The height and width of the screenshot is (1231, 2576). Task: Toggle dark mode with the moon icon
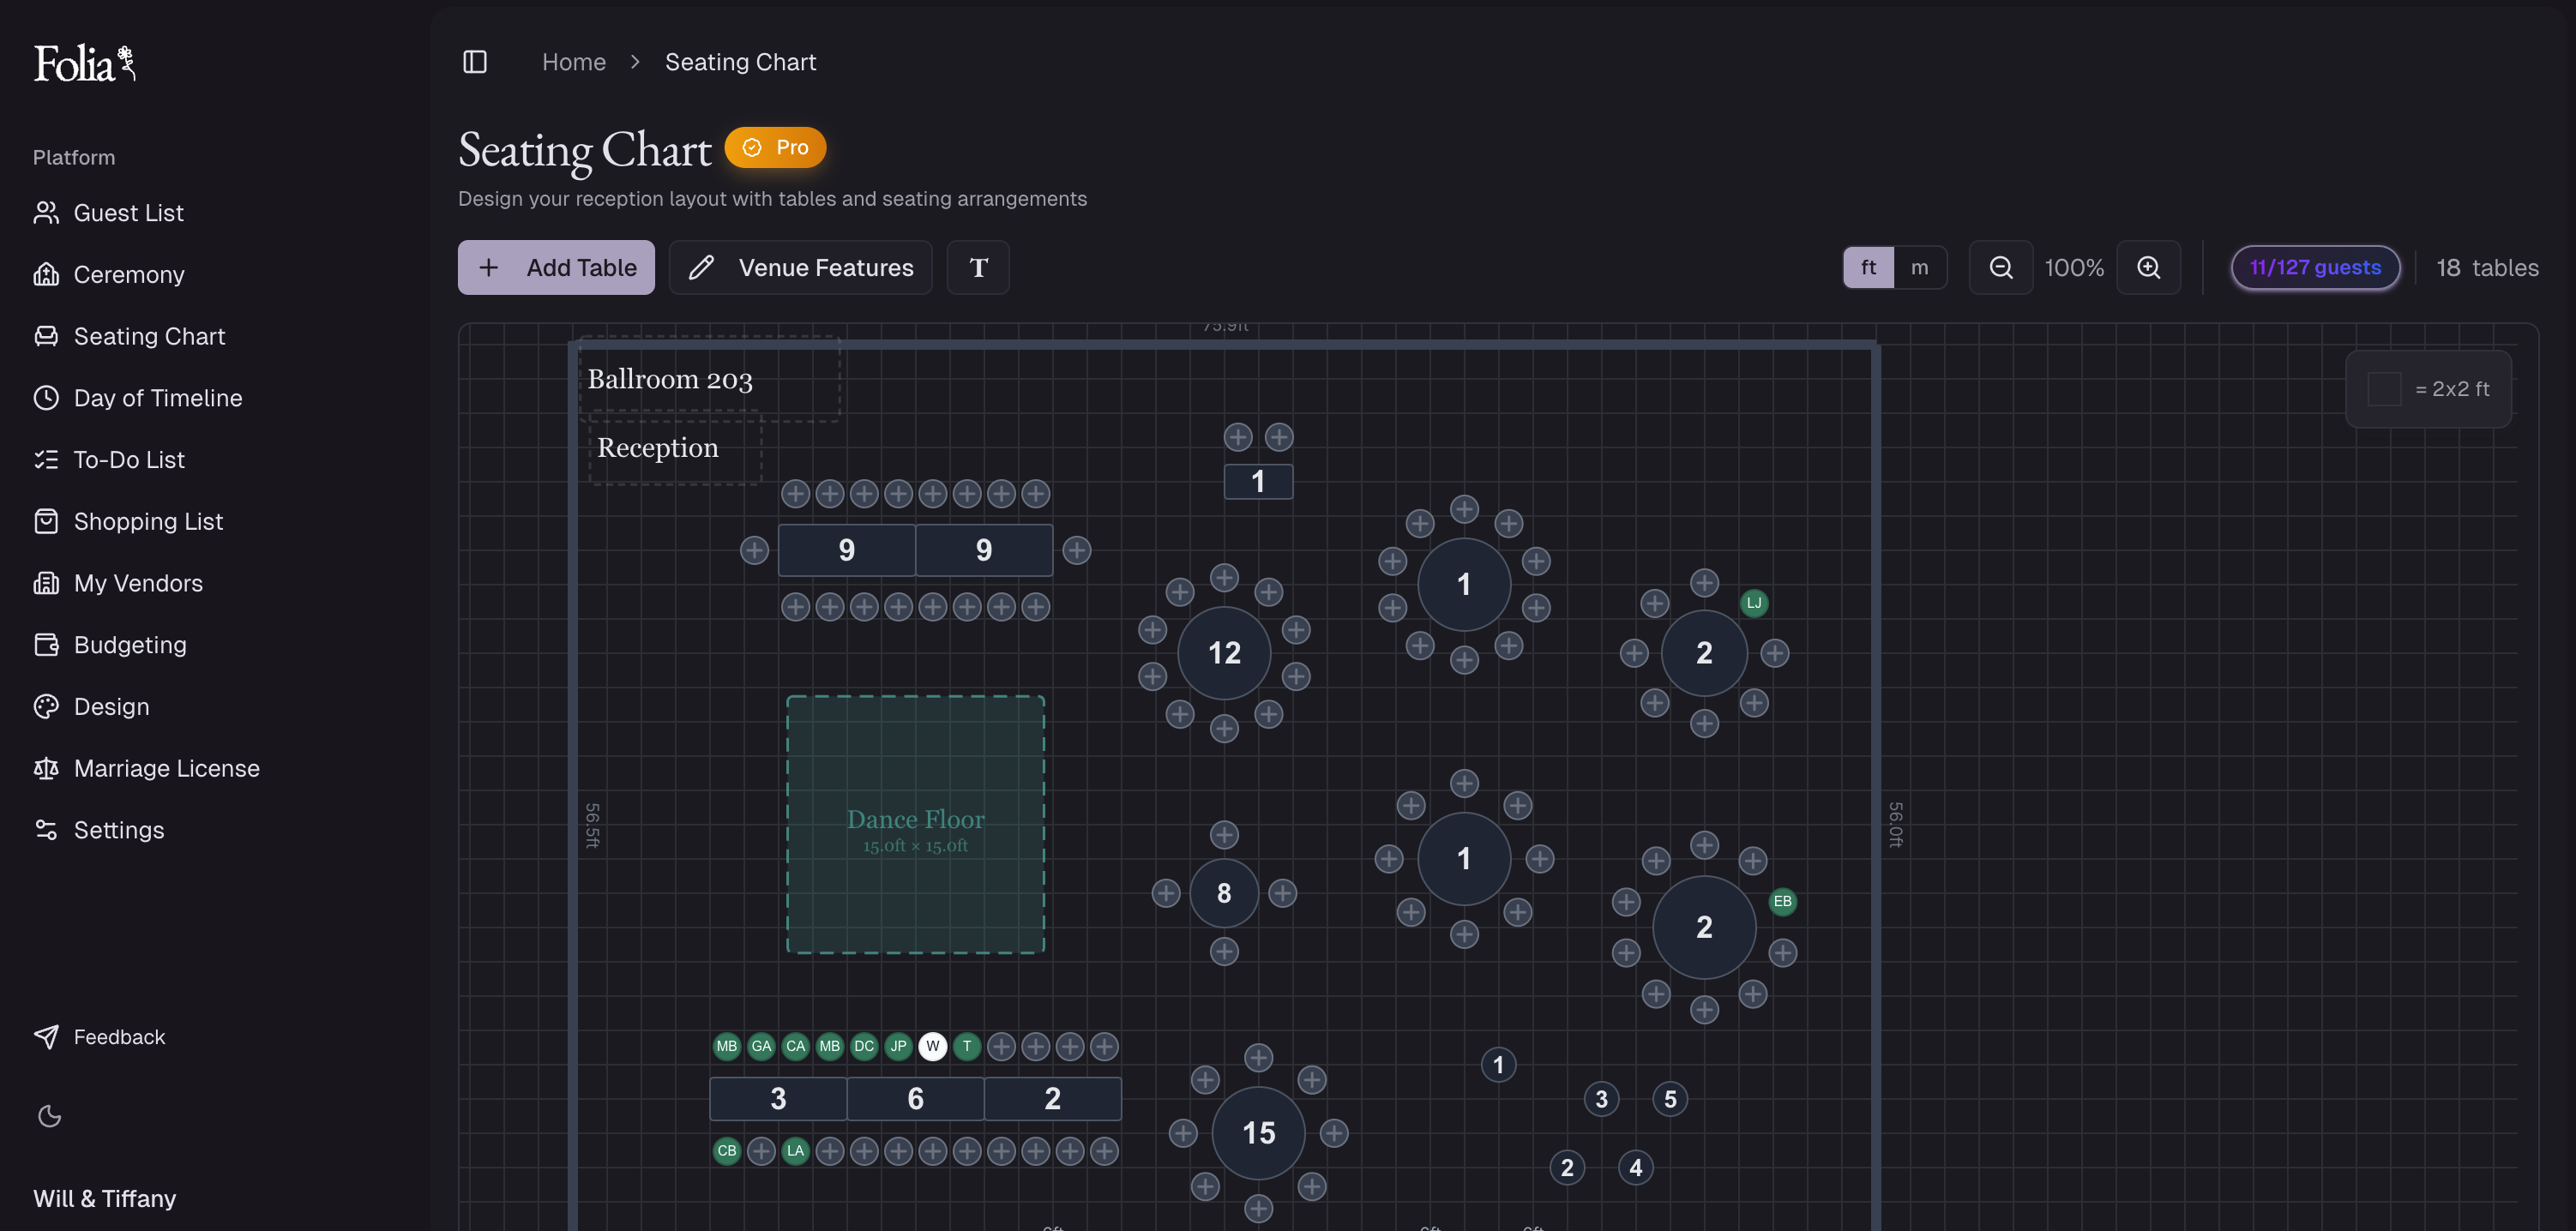[x=49, y=1116]
